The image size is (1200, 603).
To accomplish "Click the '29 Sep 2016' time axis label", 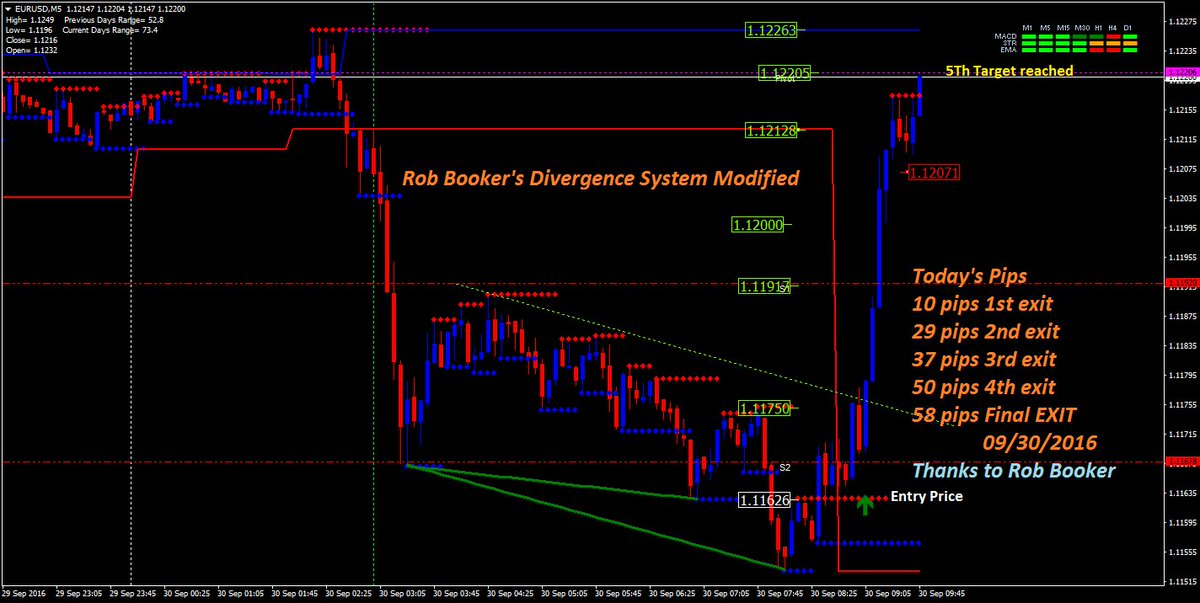I will [25, 593].
